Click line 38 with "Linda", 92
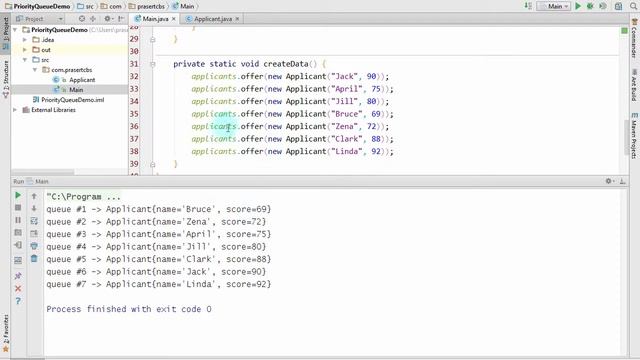Viewport: 640px width, 360px height. pos(292,151)
